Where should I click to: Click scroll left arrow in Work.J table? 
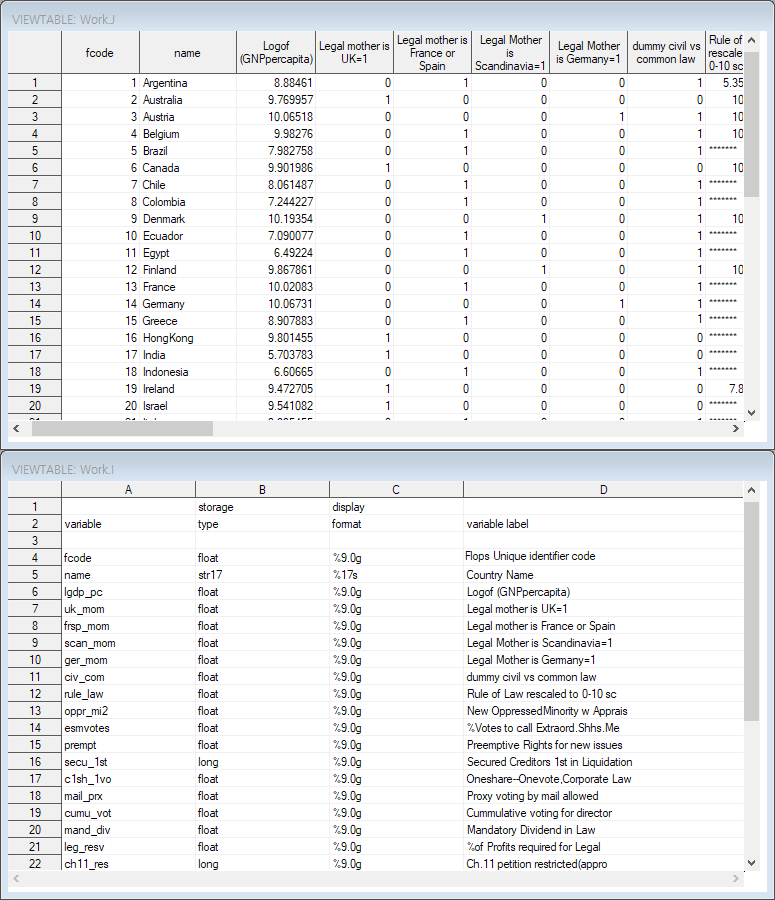16,429
